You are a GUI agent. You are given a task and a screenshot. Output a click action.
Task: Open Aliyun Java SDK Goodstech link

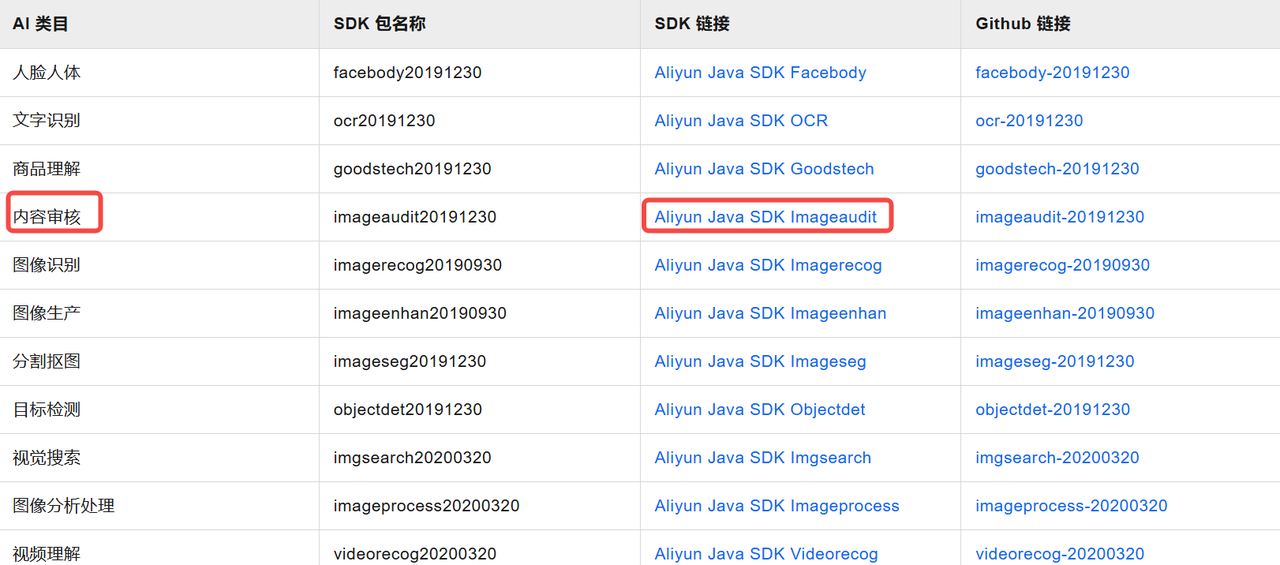click(x=764, y=168)
